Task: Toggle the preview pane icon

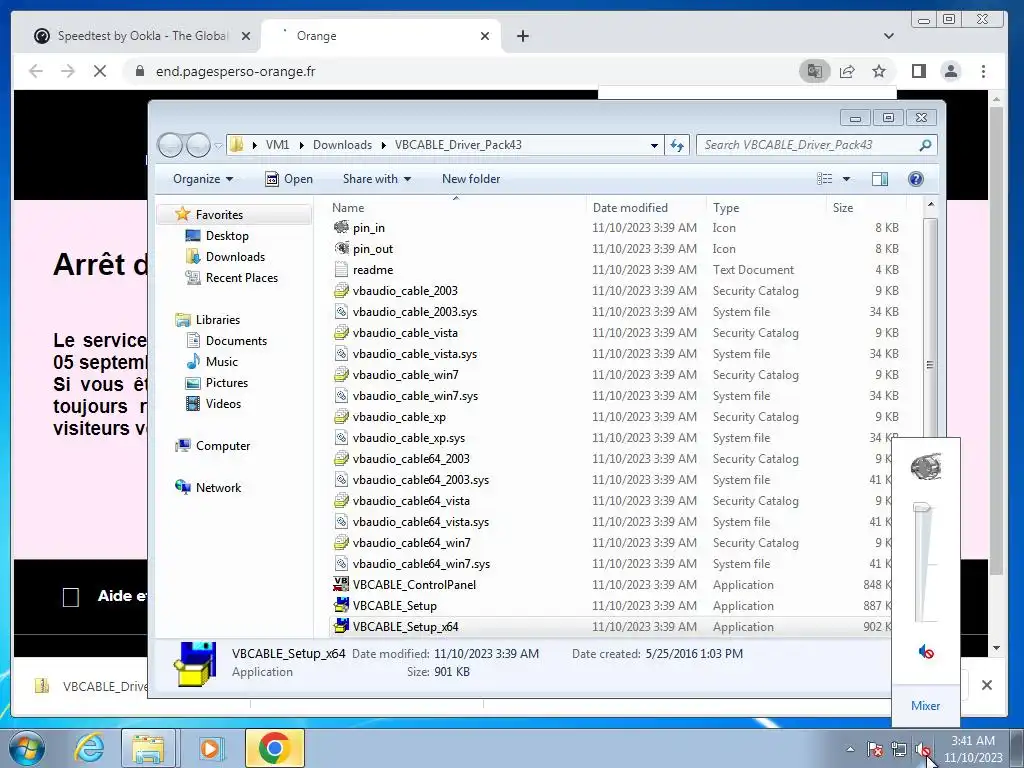Action: point(880,179)
